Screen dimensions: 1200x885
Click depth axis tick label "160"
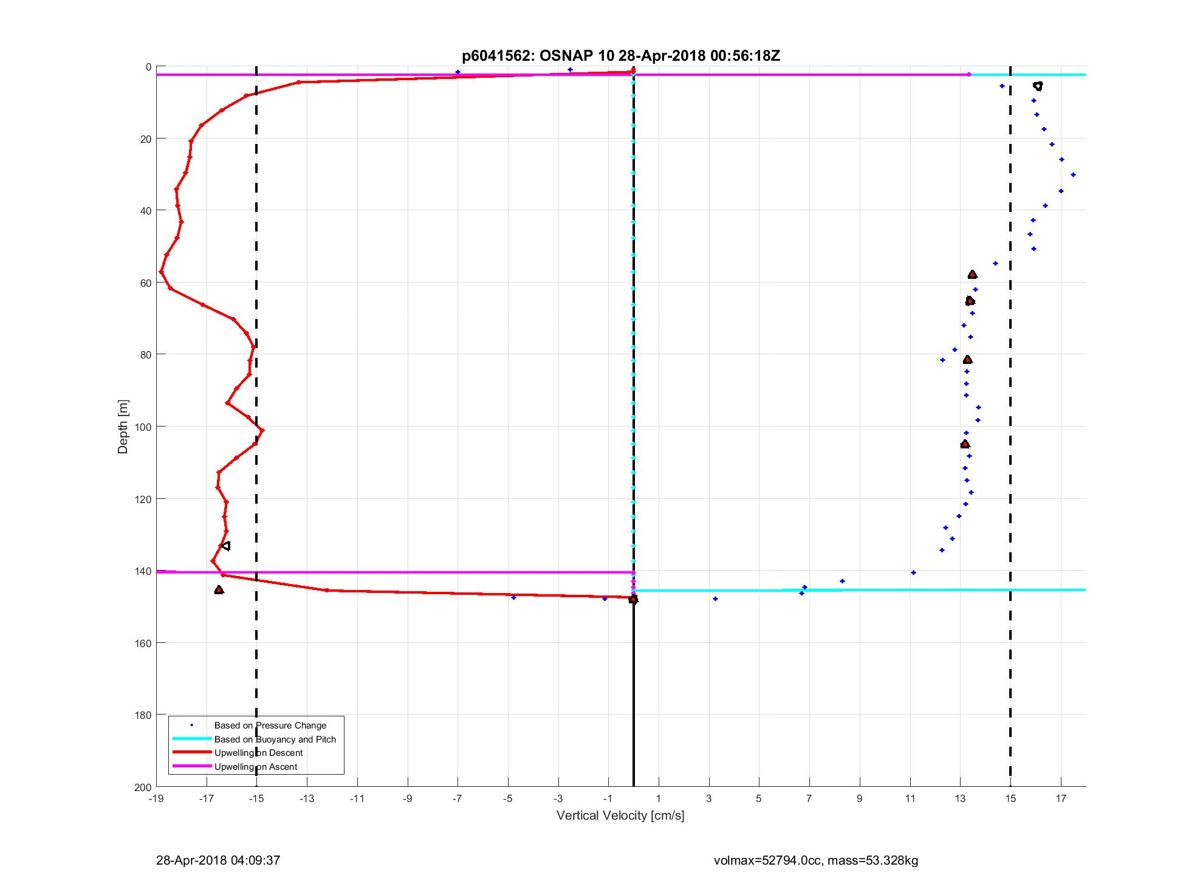(x=142, y=643)
